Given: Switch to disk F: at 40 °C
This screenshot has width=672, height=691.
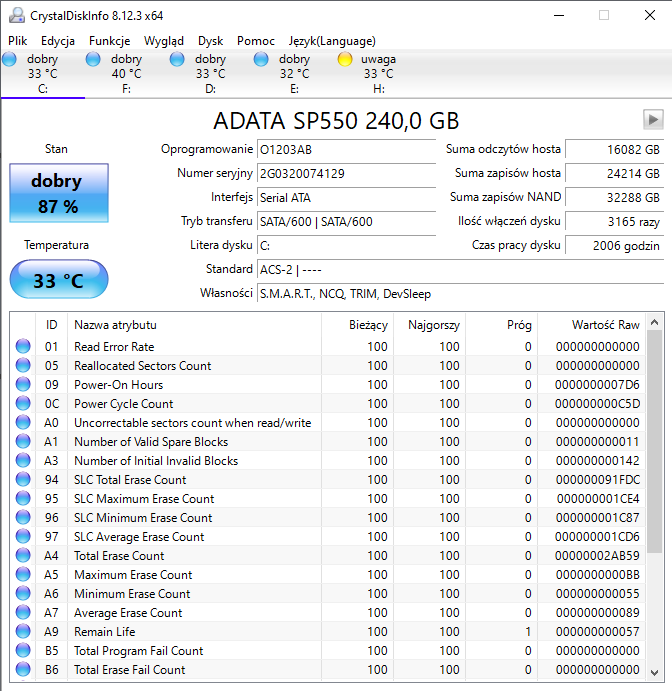Looking at the screenshot, I should pyautogui.click(x=126, y=74).
